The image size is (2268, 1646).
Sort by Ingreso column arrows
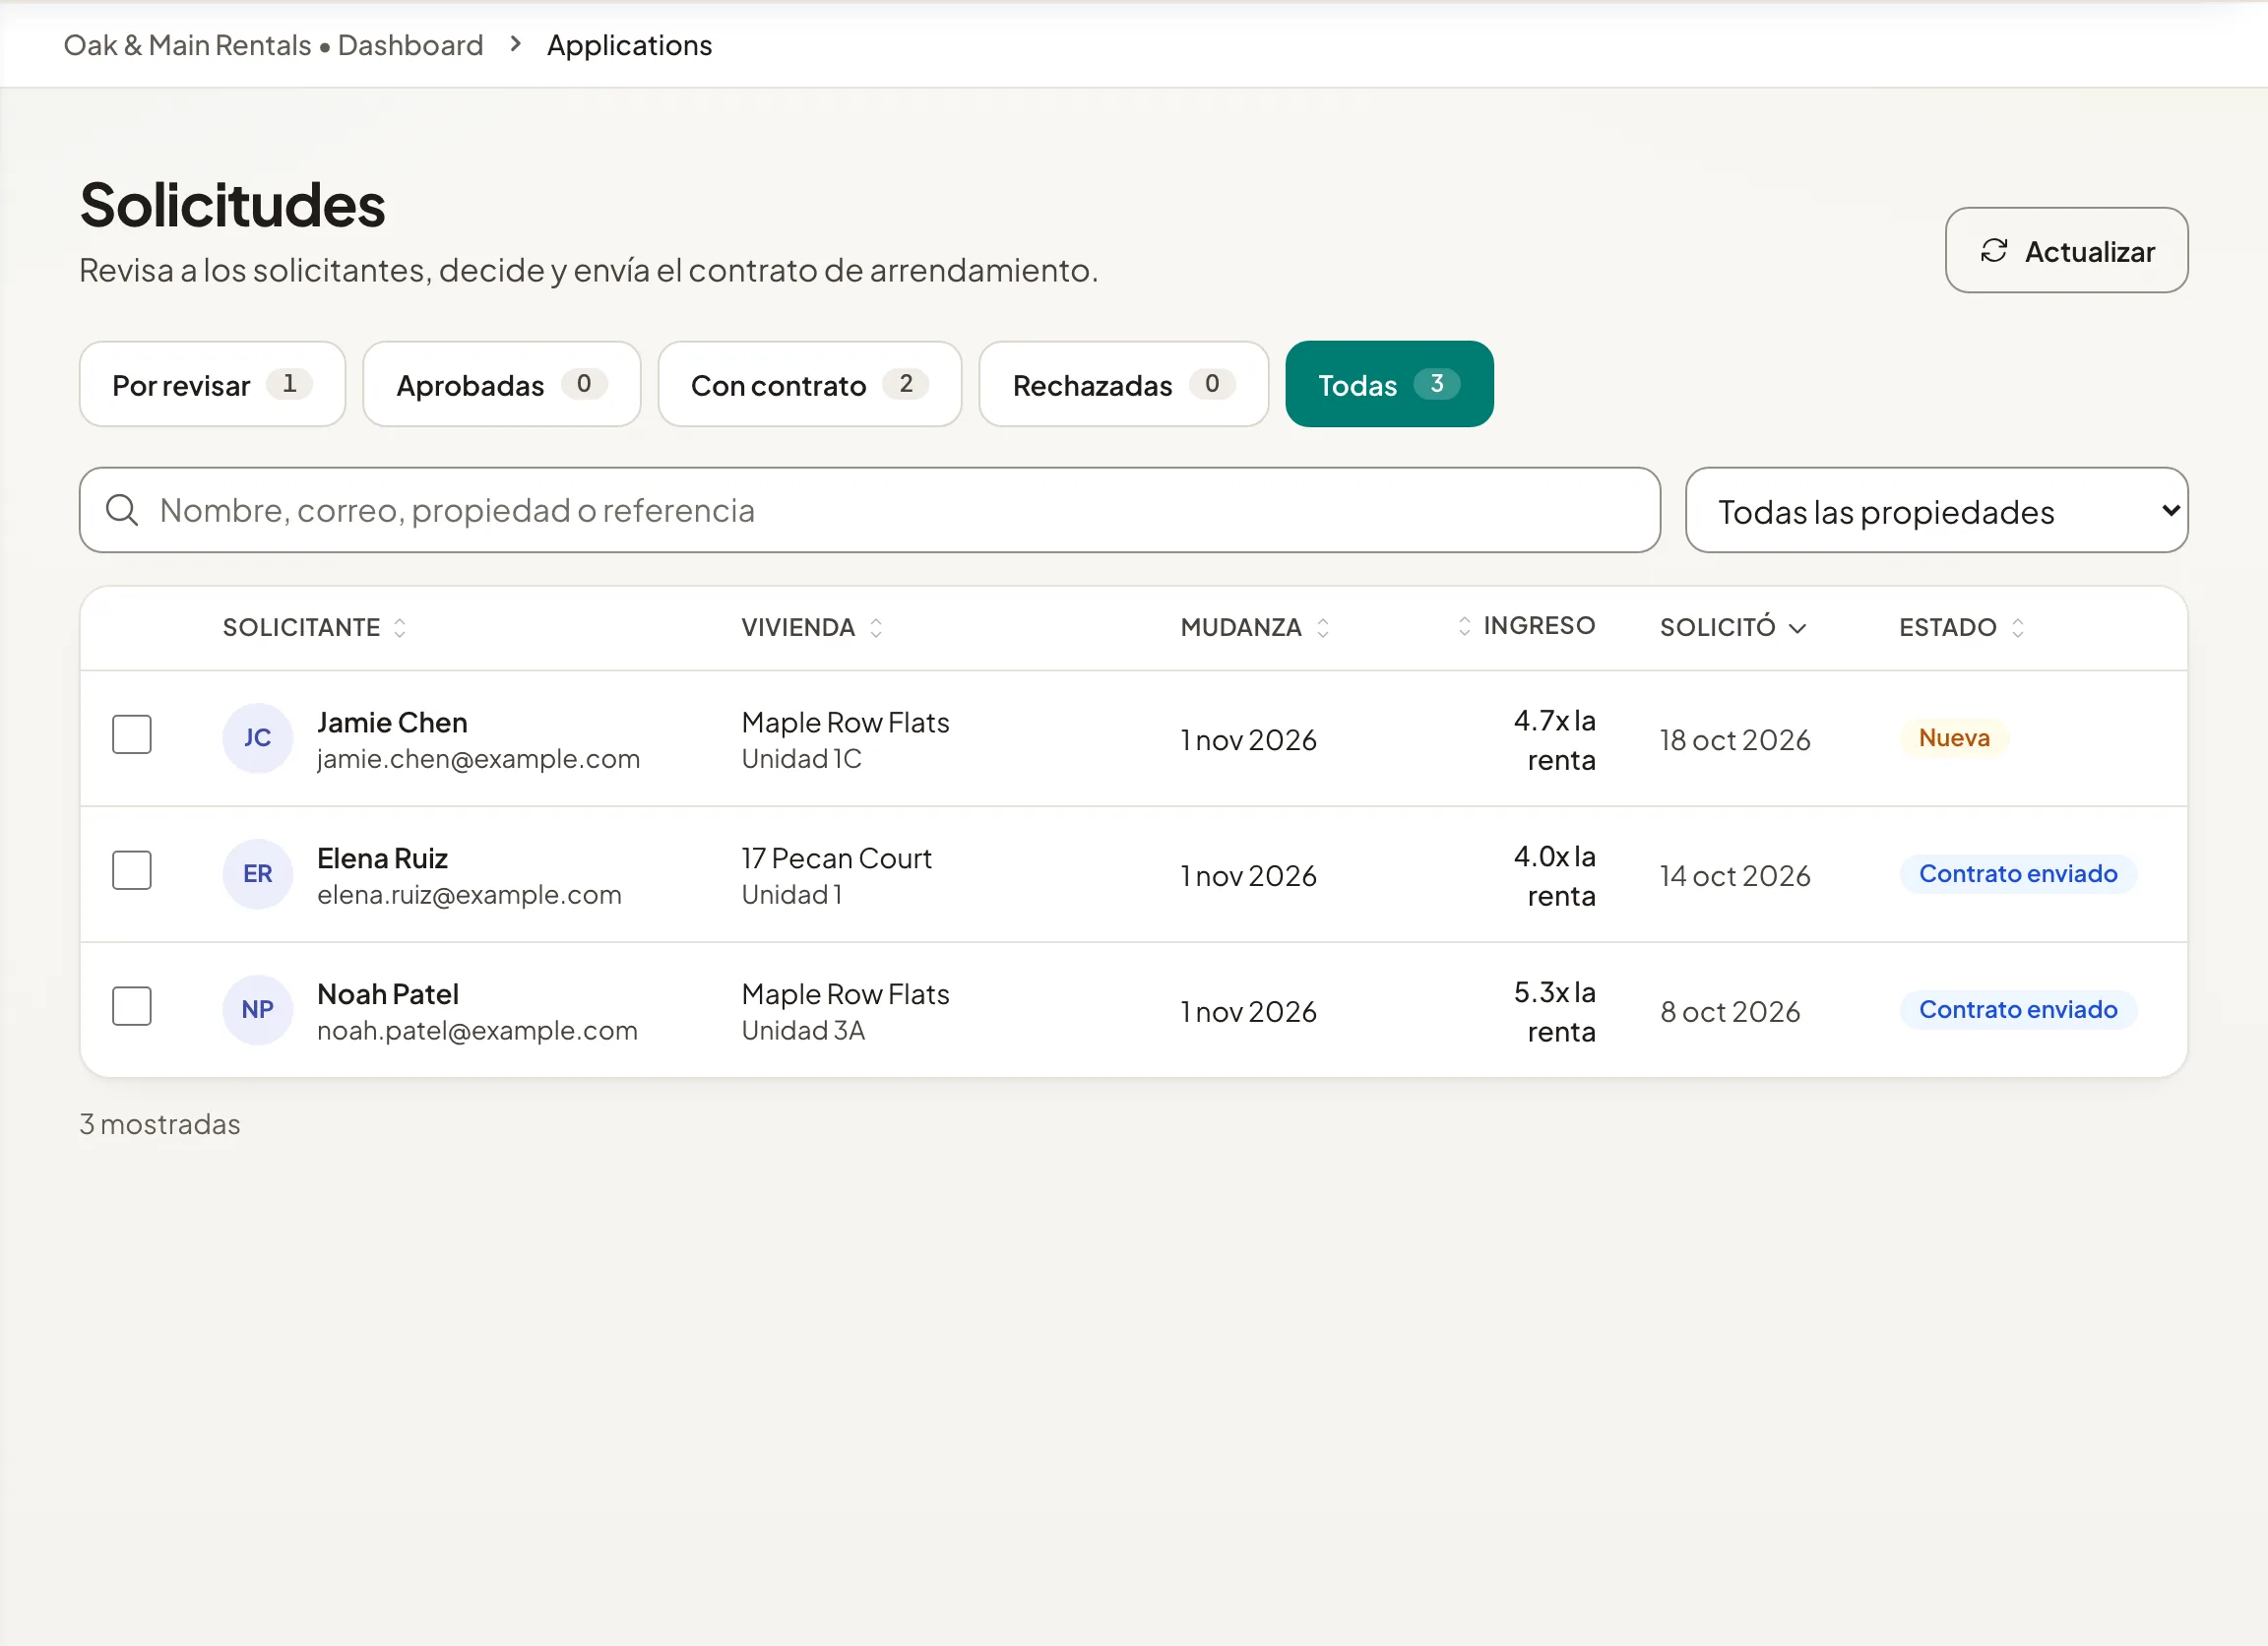point(1464,626)
